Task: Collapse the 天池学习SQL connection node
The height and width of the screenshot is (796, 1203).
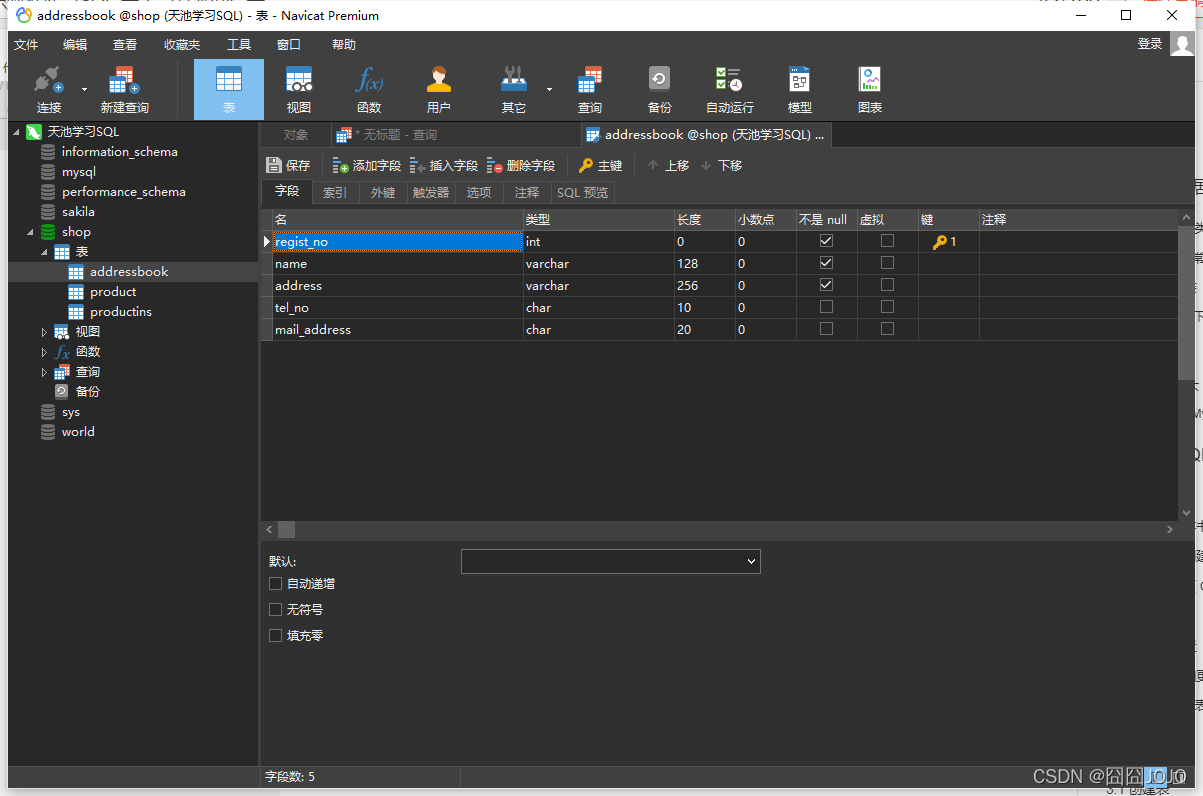Action: 16,132
